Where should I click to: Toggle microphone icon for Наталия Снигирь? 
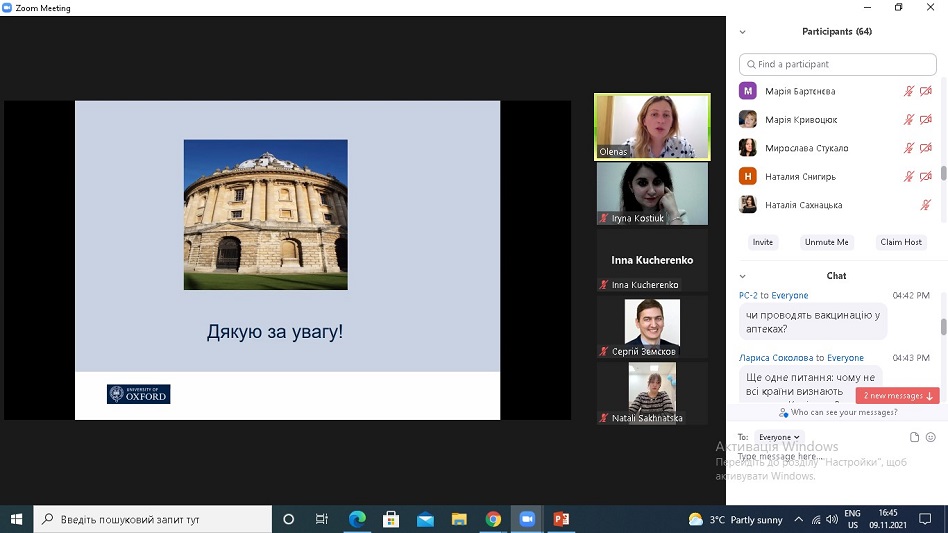point(909,177)
